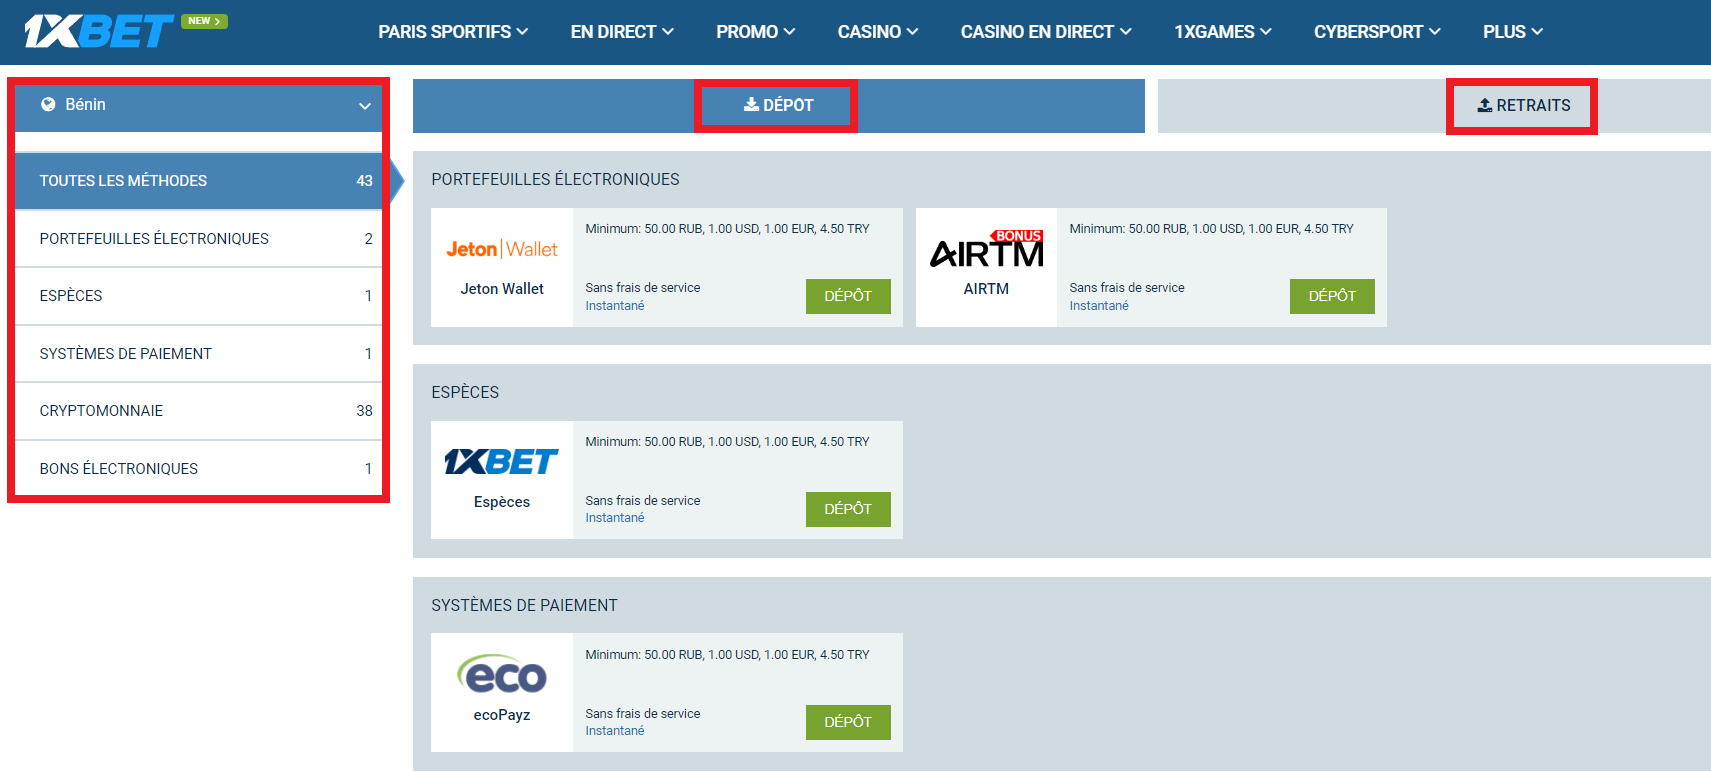Click the globe icon beside Bénin
The width and height of the screenshot is (1711, 772).
[x=48, y=104]
